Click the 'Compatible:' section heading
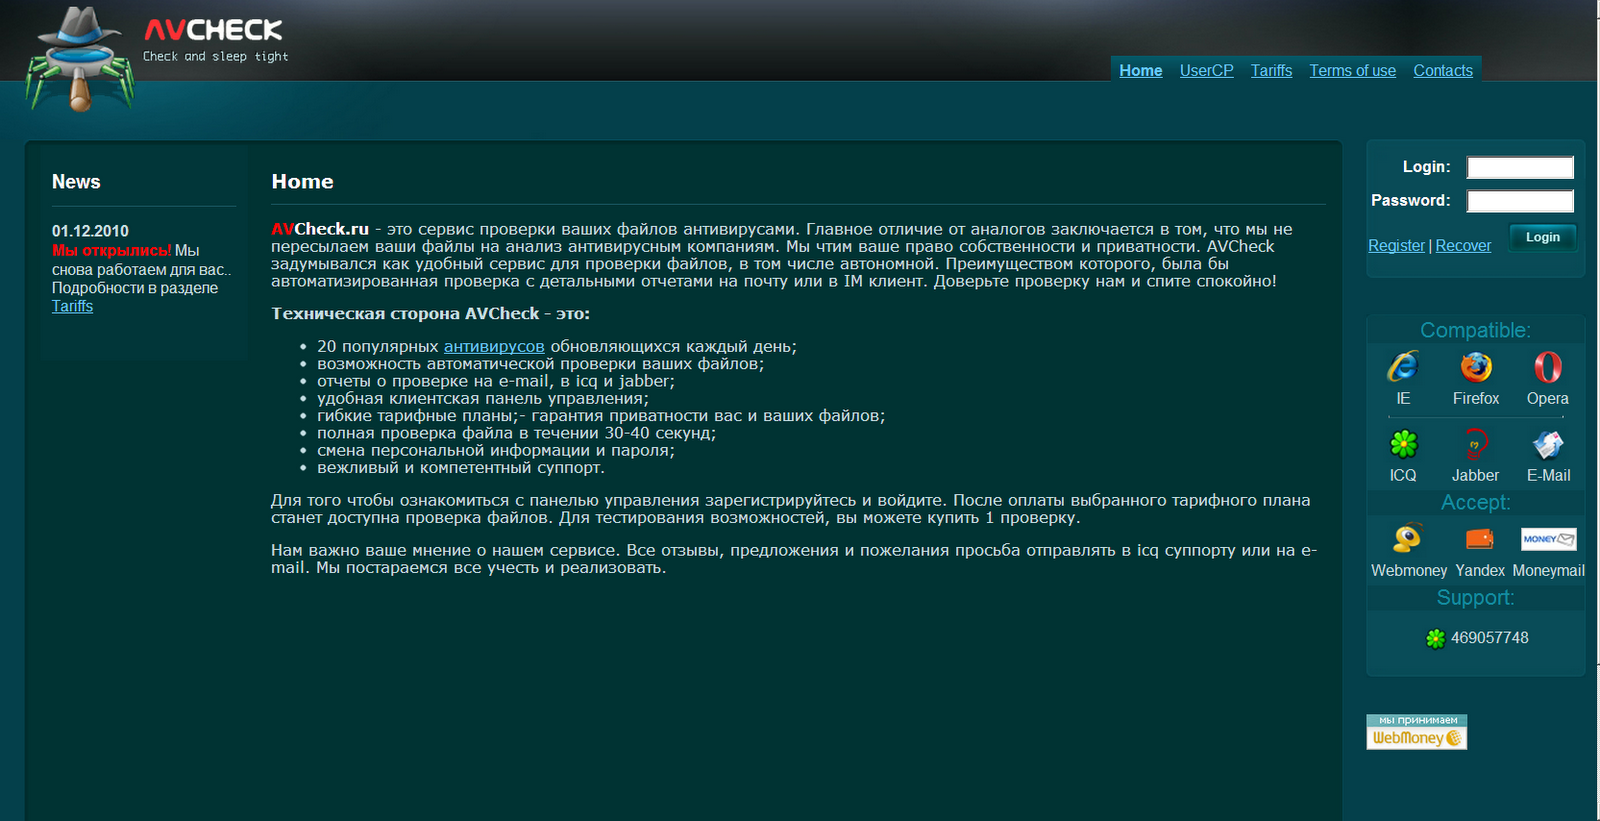This screenshot has height=821, width=1600. 1475,330
